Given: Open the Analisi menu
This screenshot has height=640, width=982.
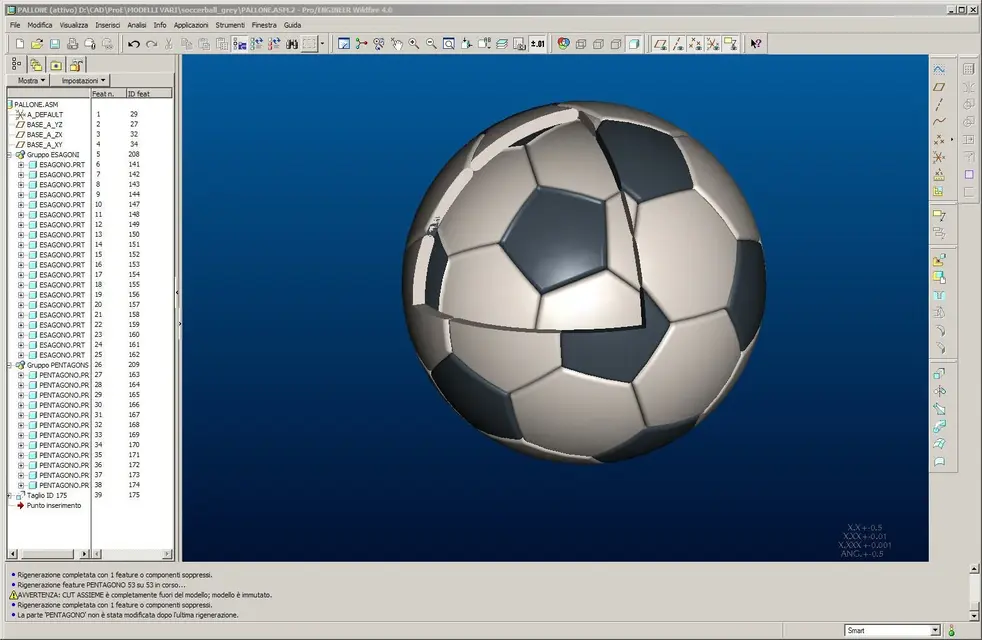Looking at the screenshot, I should point(137,25).
